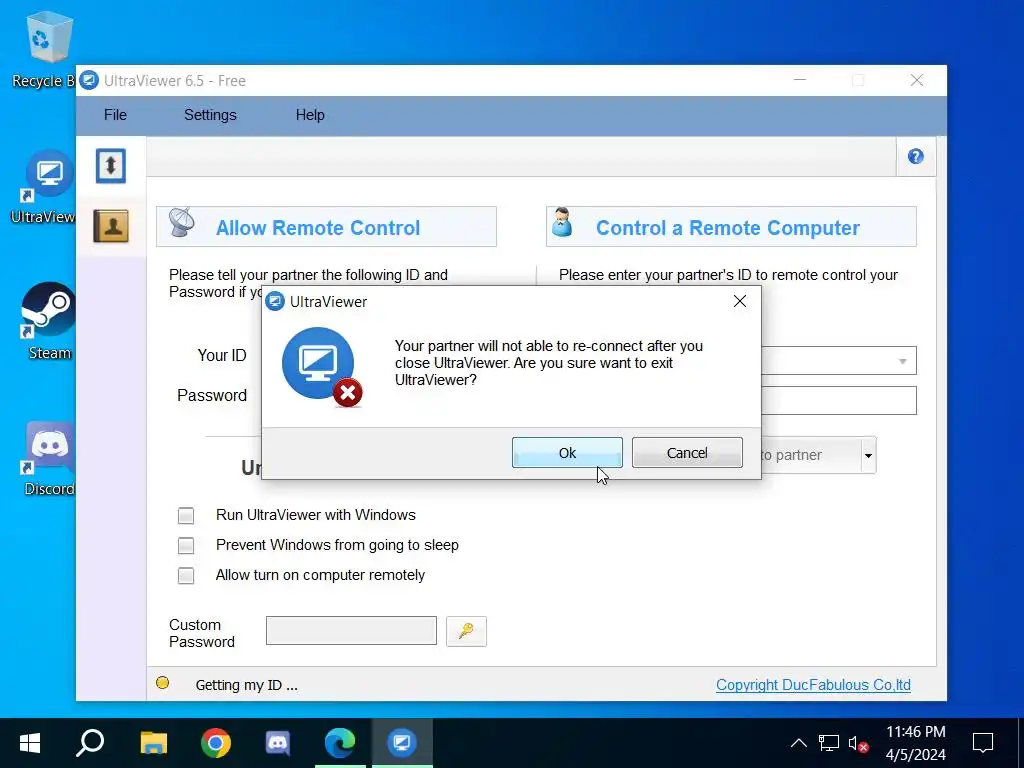Click the satellite dish Allow Remote Control icon
This screenshot has height=768, width=1024.
pyautogui.click(x=182, y=223)
